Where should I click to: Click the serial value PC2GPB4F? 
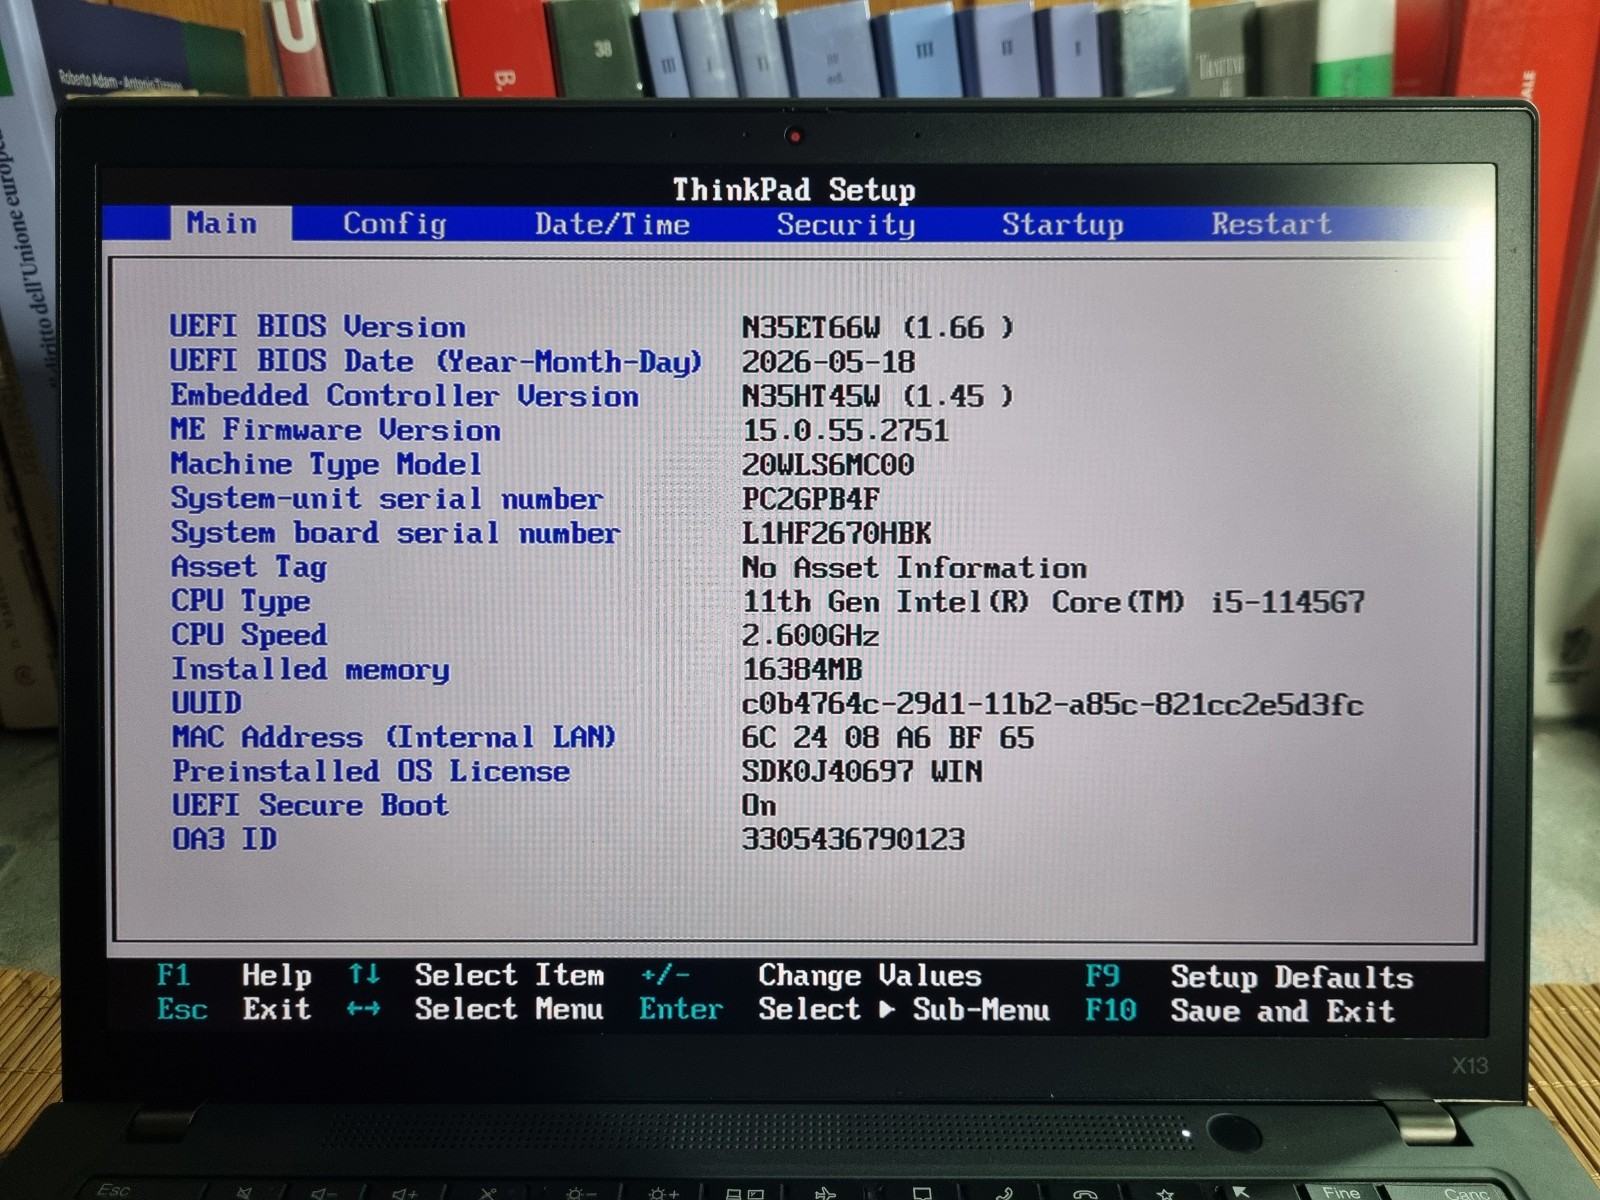(x=810, y=499)
